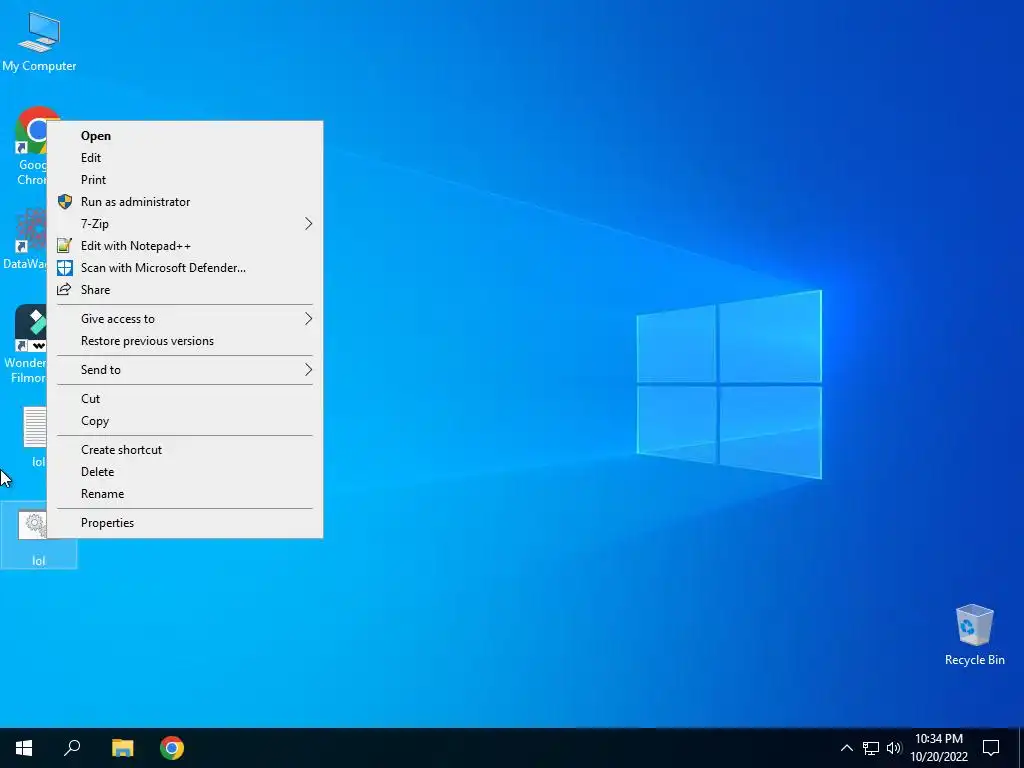
Task: Choose Cut from the context menu
Action: [x=185, y=398]
